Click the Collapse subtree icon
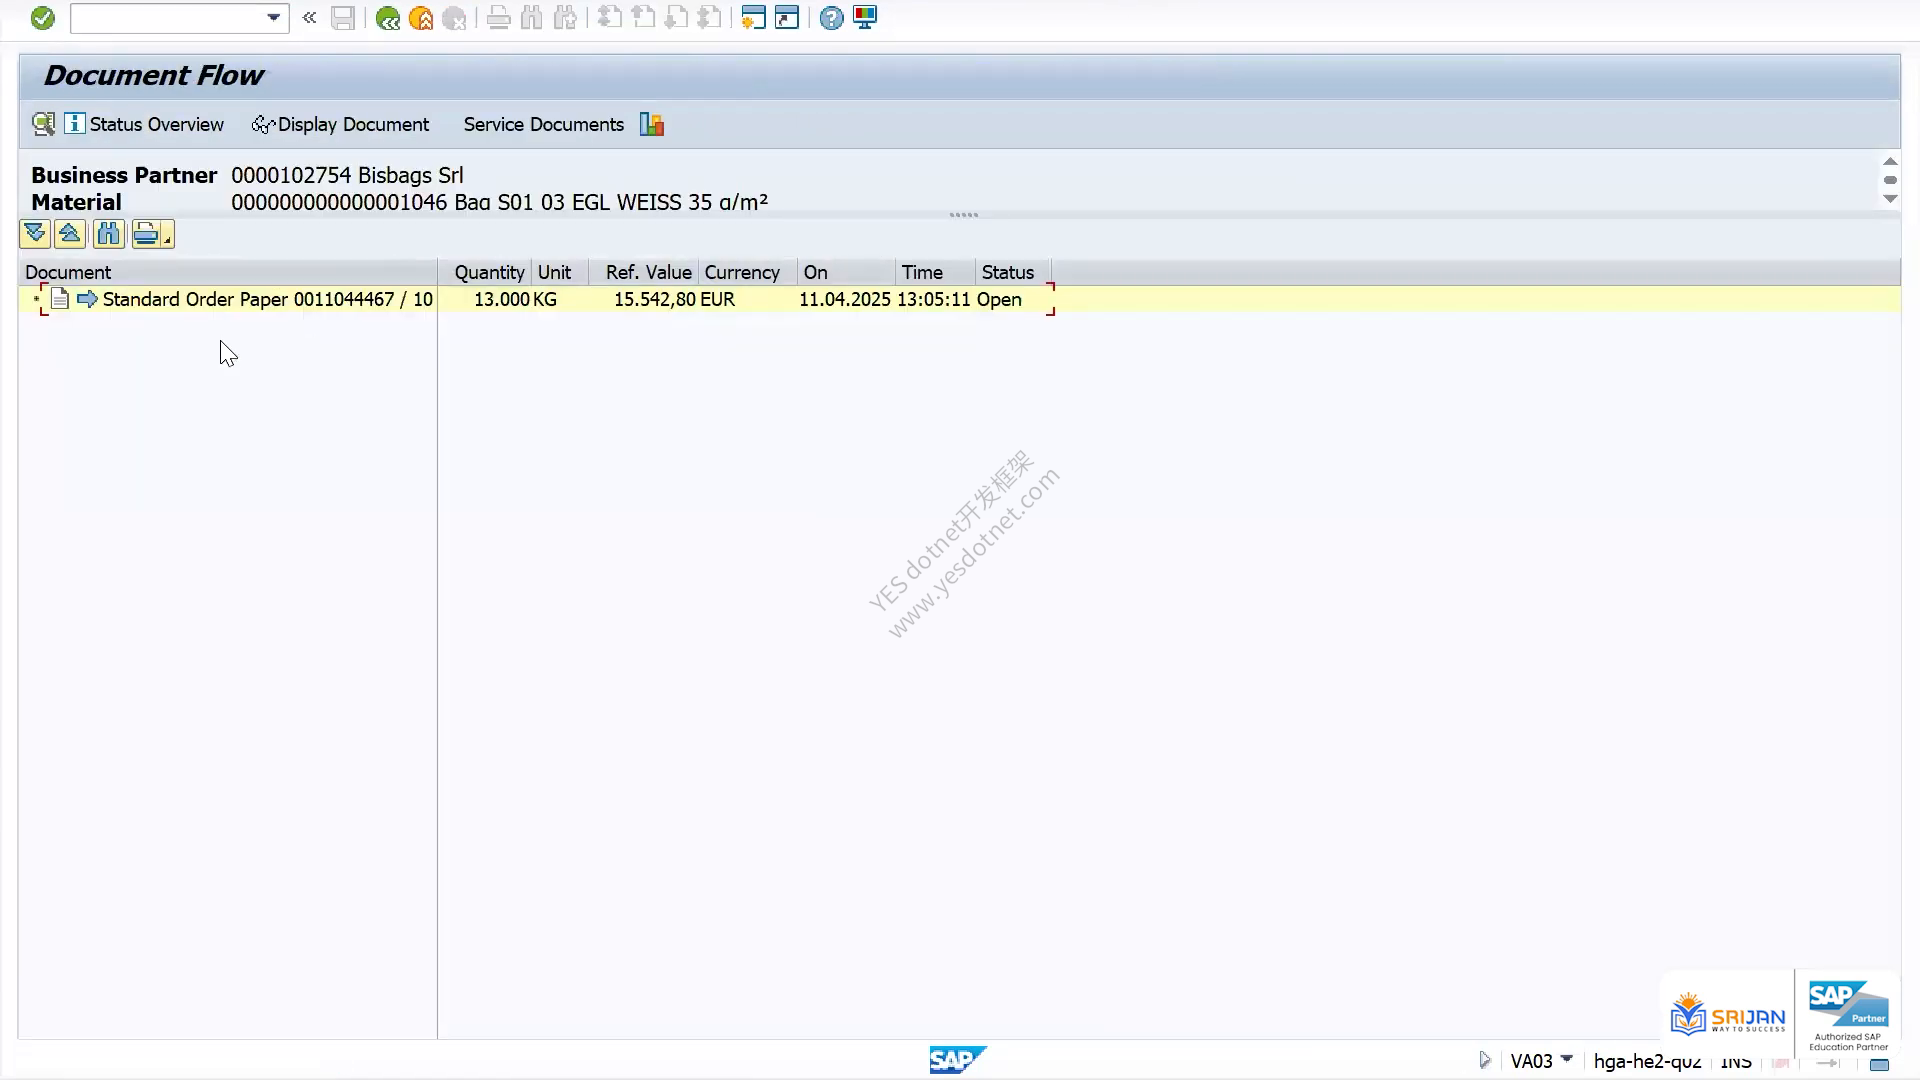This screenshot has height=1080, width=1920. pos(70,234)
